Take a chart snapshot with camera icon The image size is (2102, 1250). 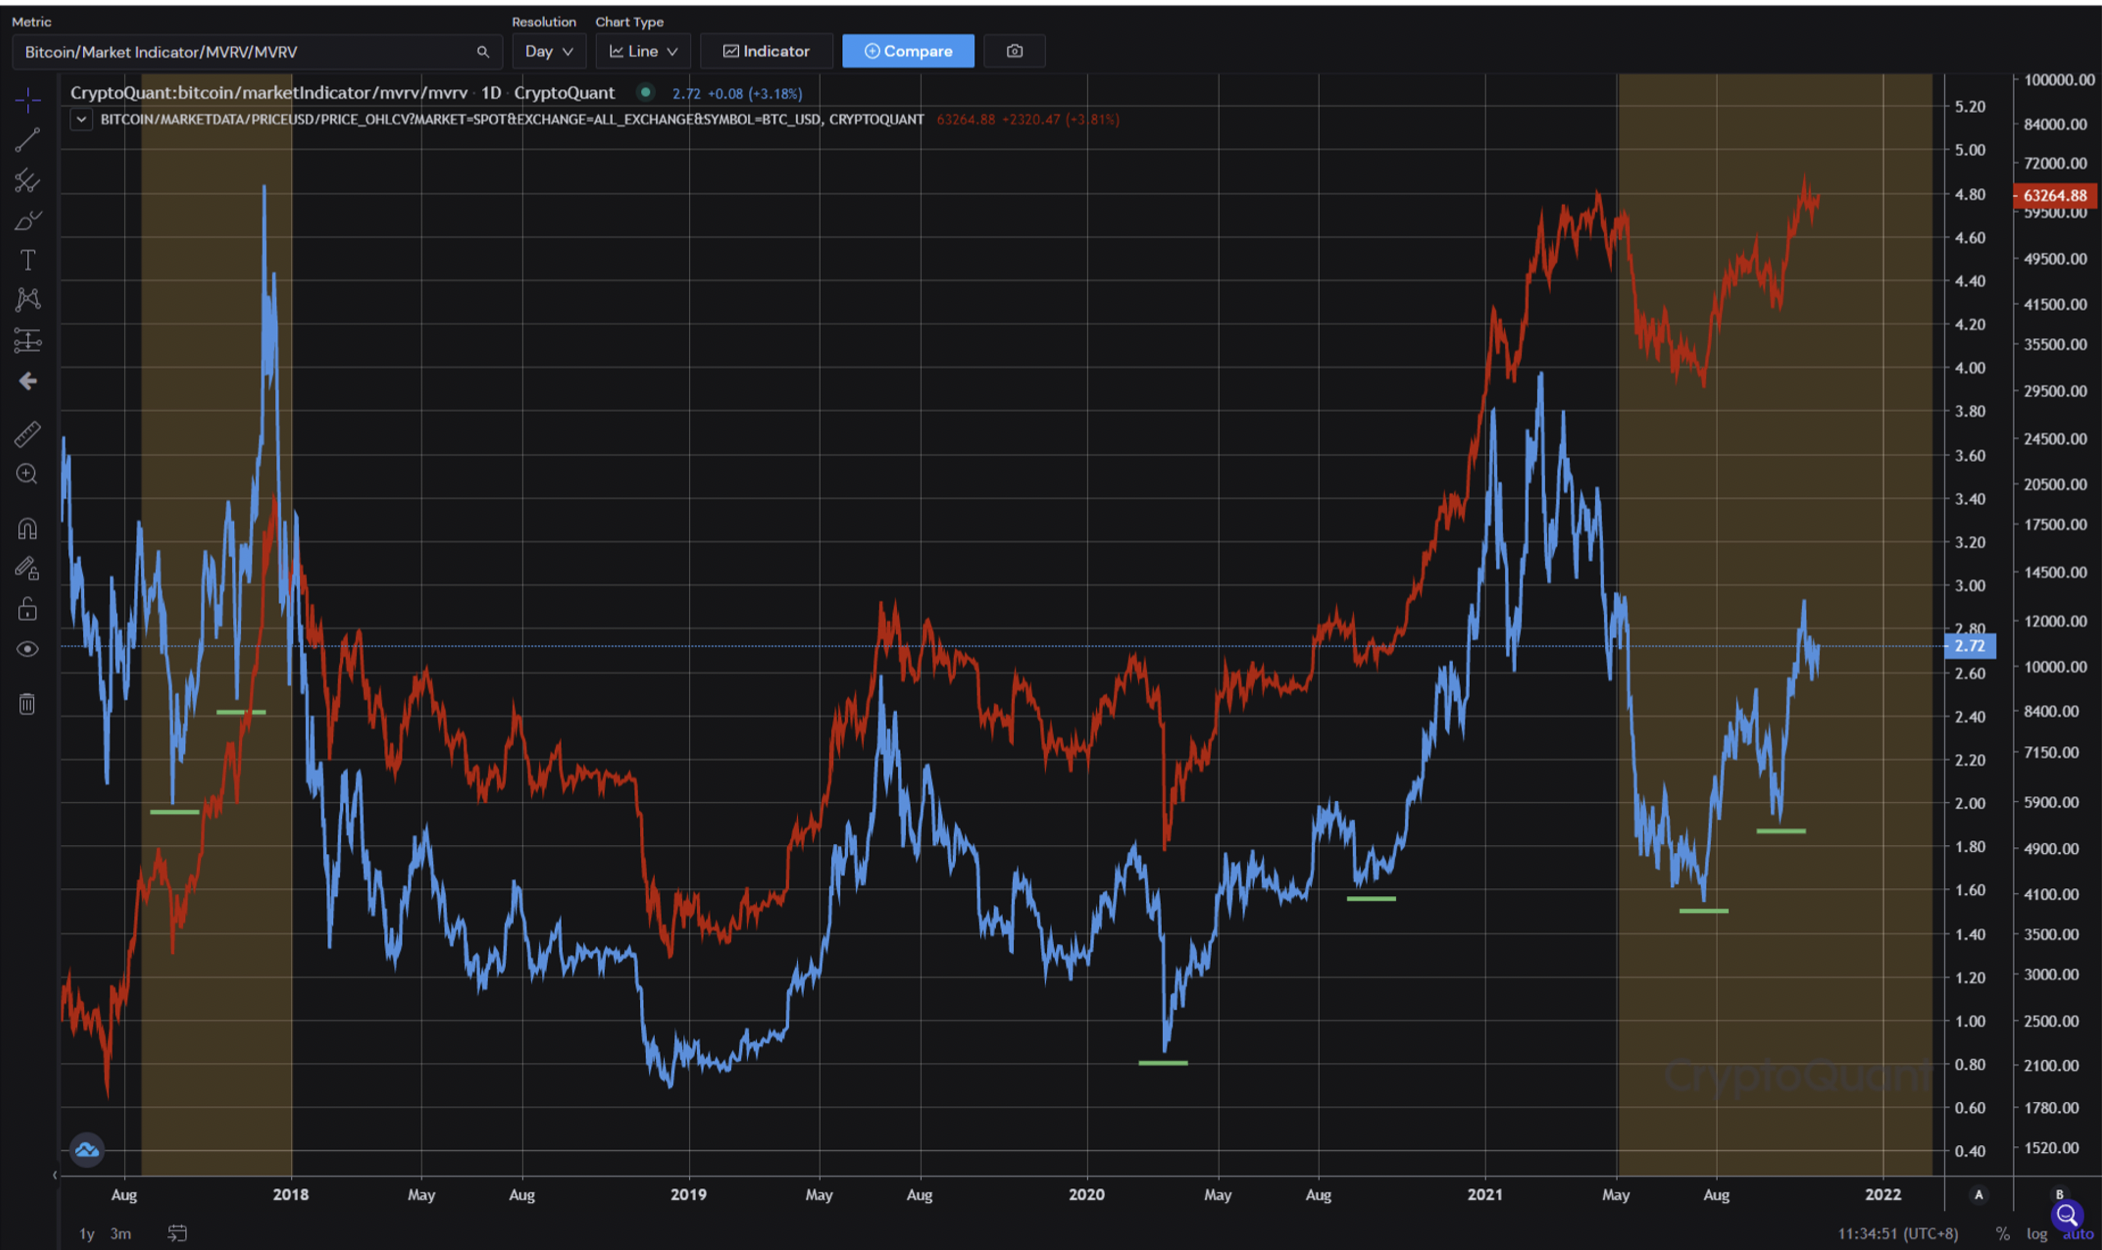[x=1014, y=51]
